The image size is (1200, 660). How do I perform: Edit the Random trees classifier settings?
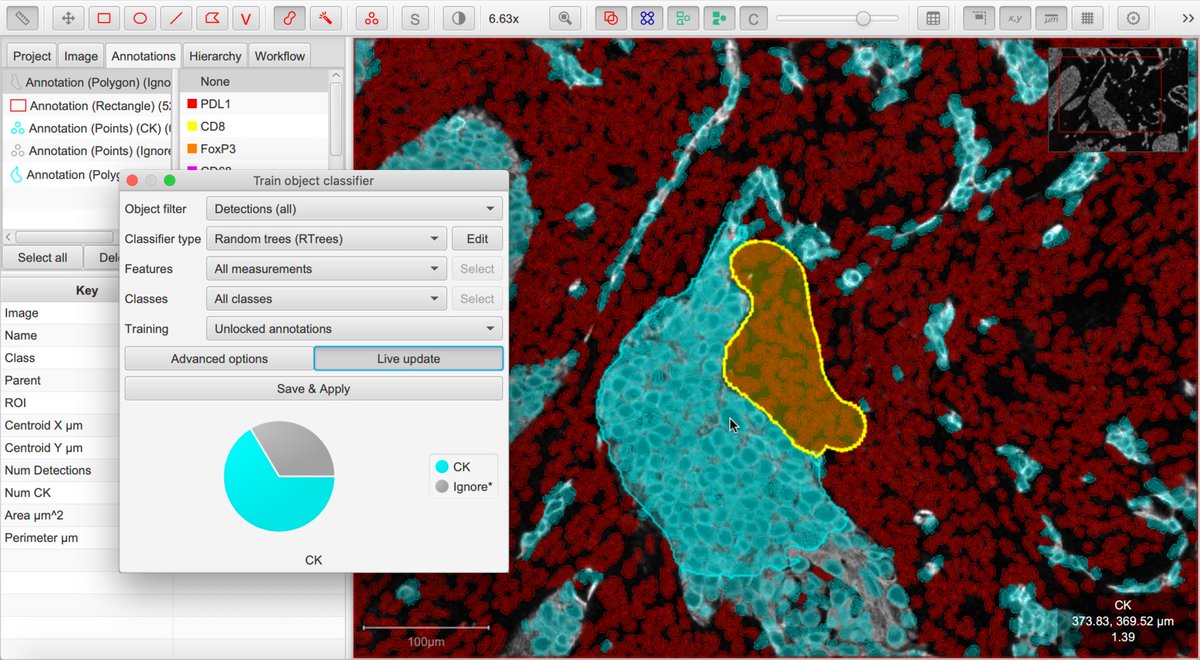477,238
